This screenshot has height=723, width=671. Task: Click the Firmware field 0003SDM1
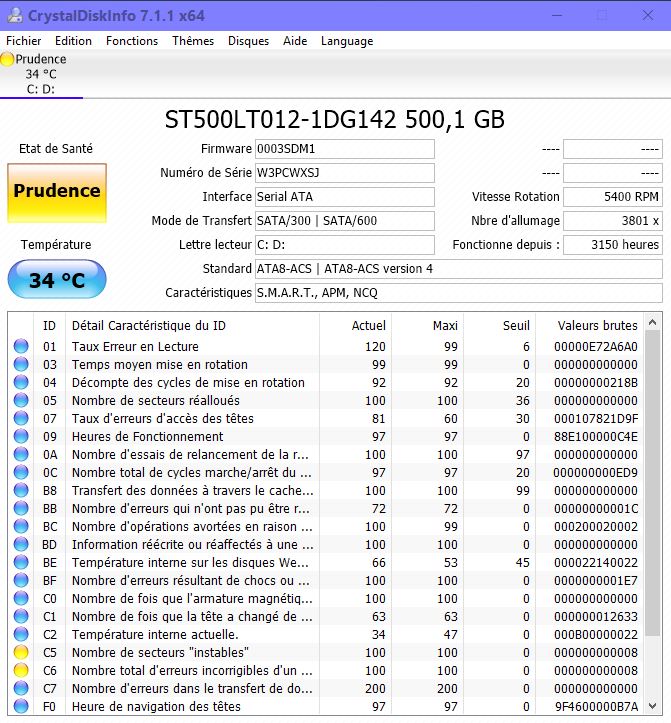point(344,149)
